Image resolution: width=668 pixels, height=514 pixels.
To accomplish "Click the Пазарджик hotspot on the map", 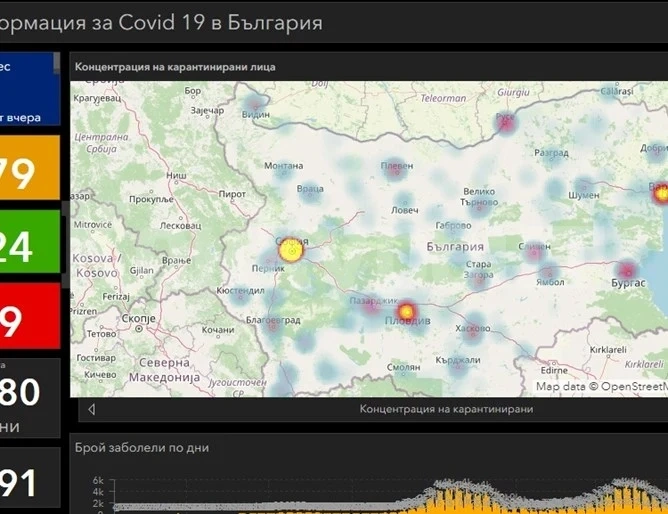I will pos(371,305).
